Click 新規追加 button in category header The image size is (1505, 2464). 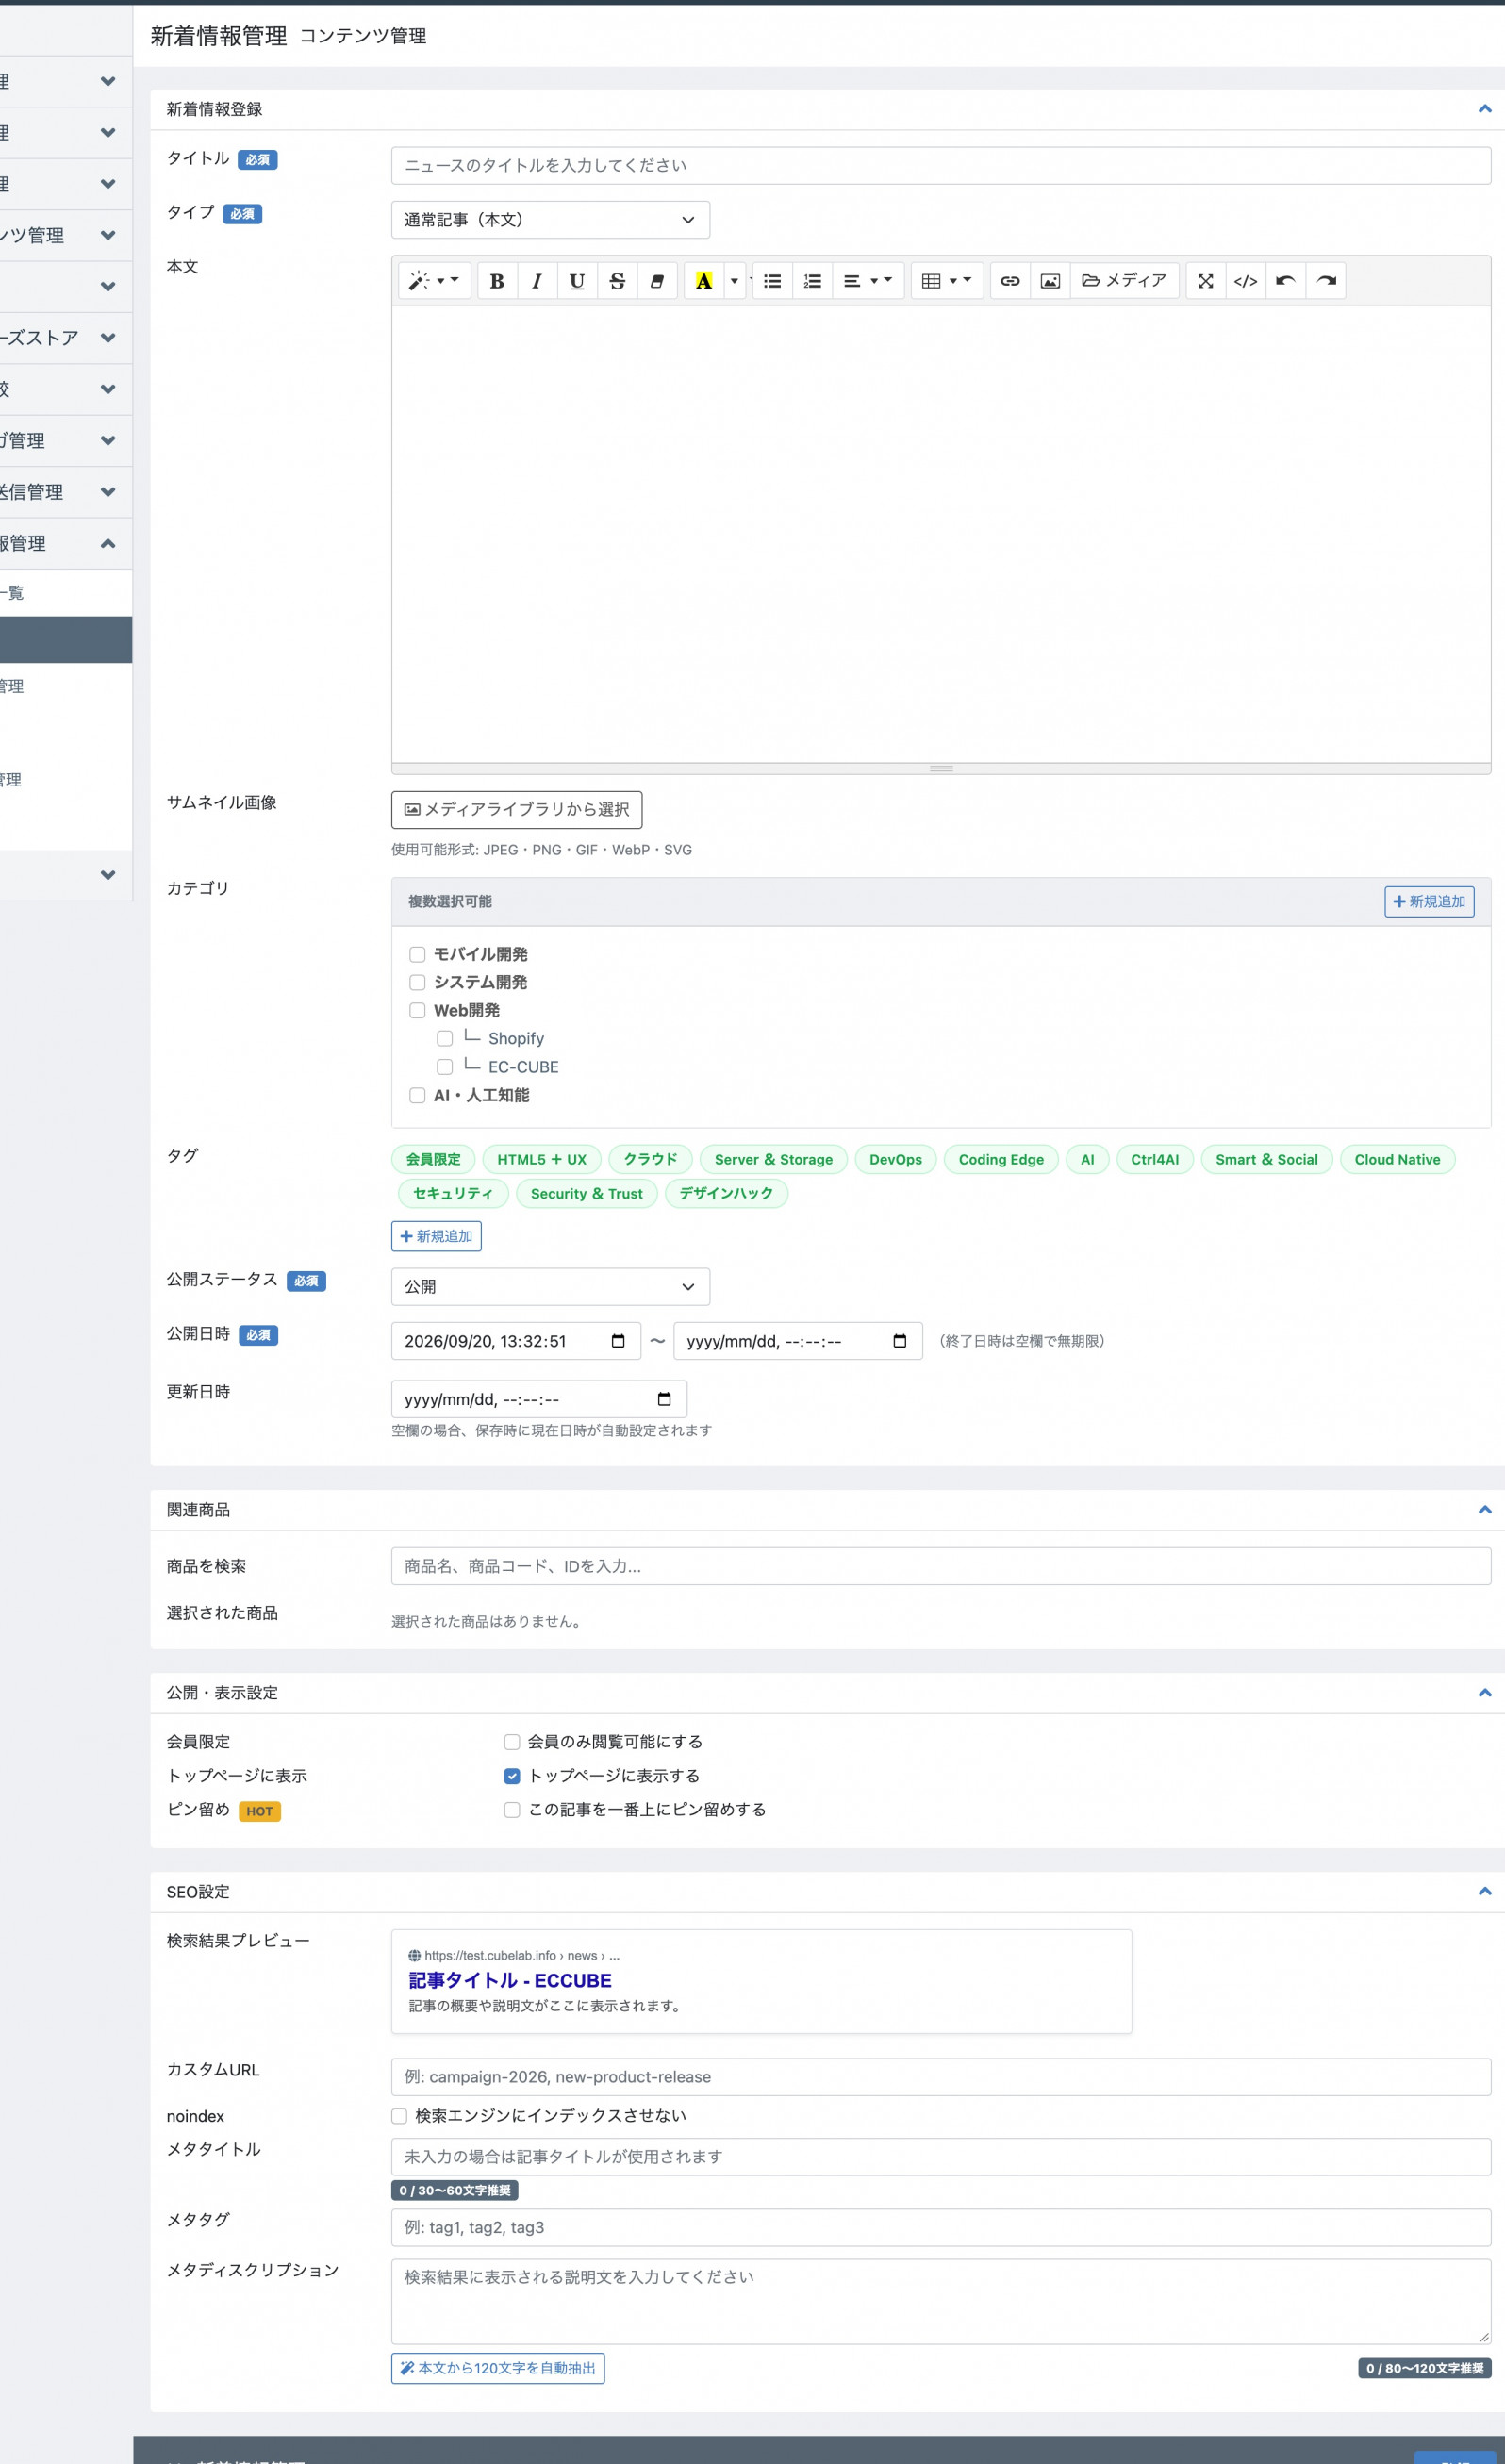[x=1429, y=902]
